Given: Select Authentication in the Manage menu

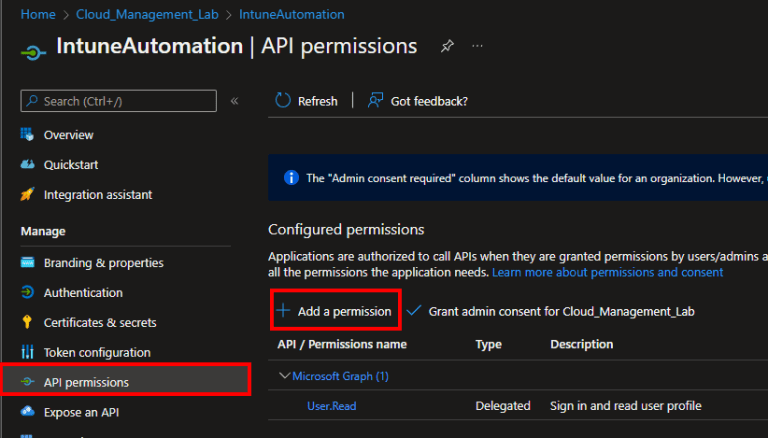Looking at the screenshot, I should pos(83,293).
